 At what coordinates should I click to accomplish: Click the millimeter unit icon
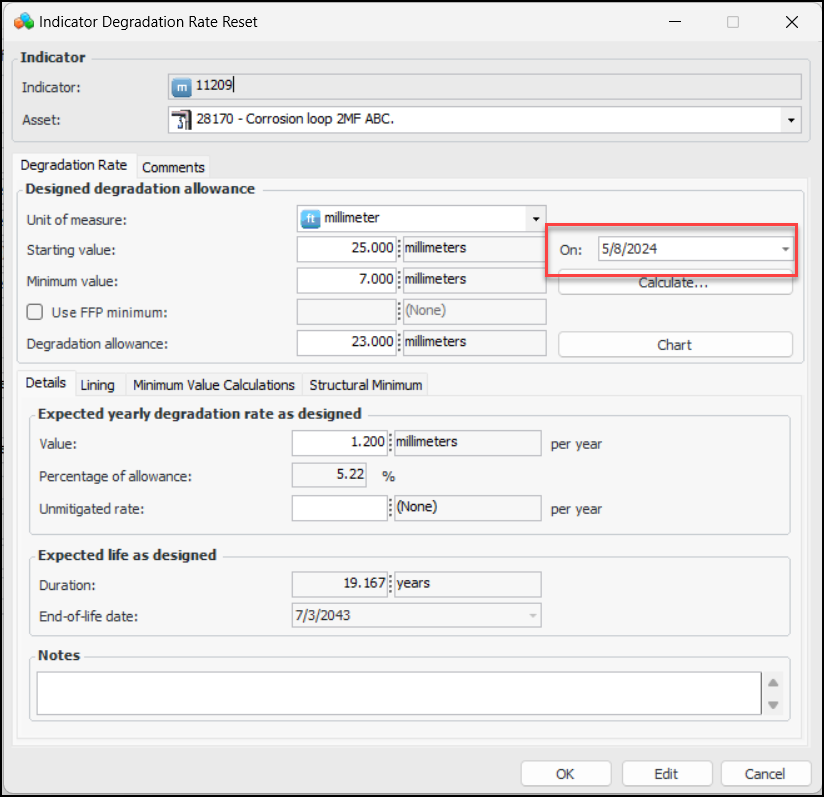310,218
